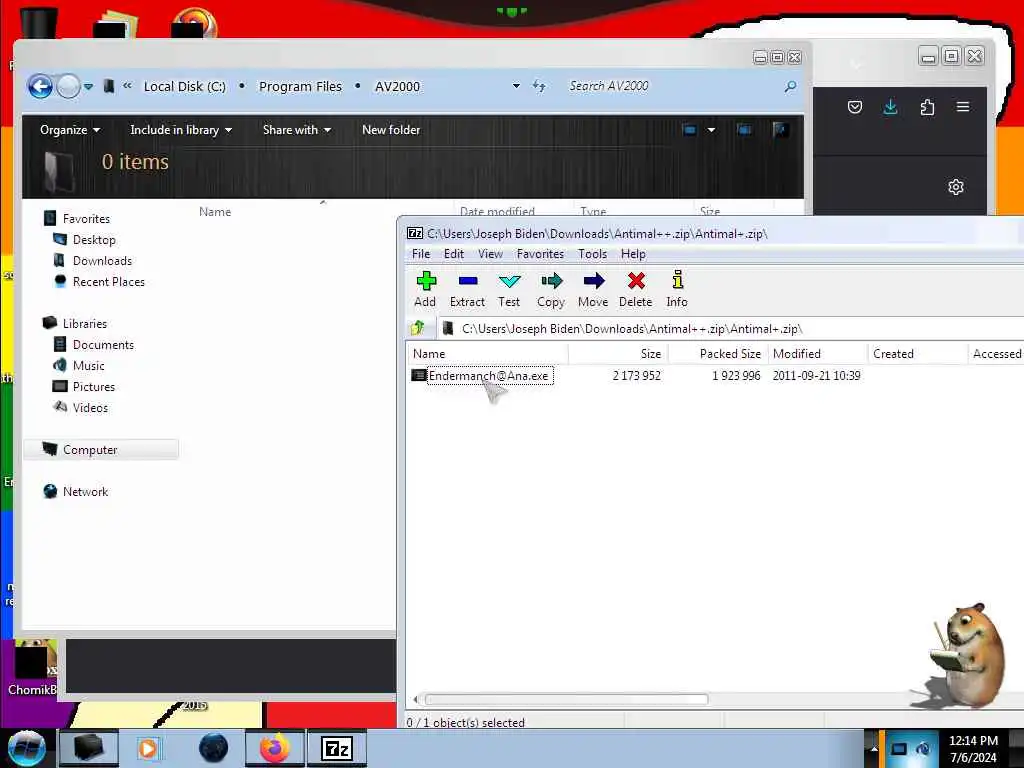Open Videos library in navigation pane
This screenshot has width=1024, height=768.
click(90, 408)
